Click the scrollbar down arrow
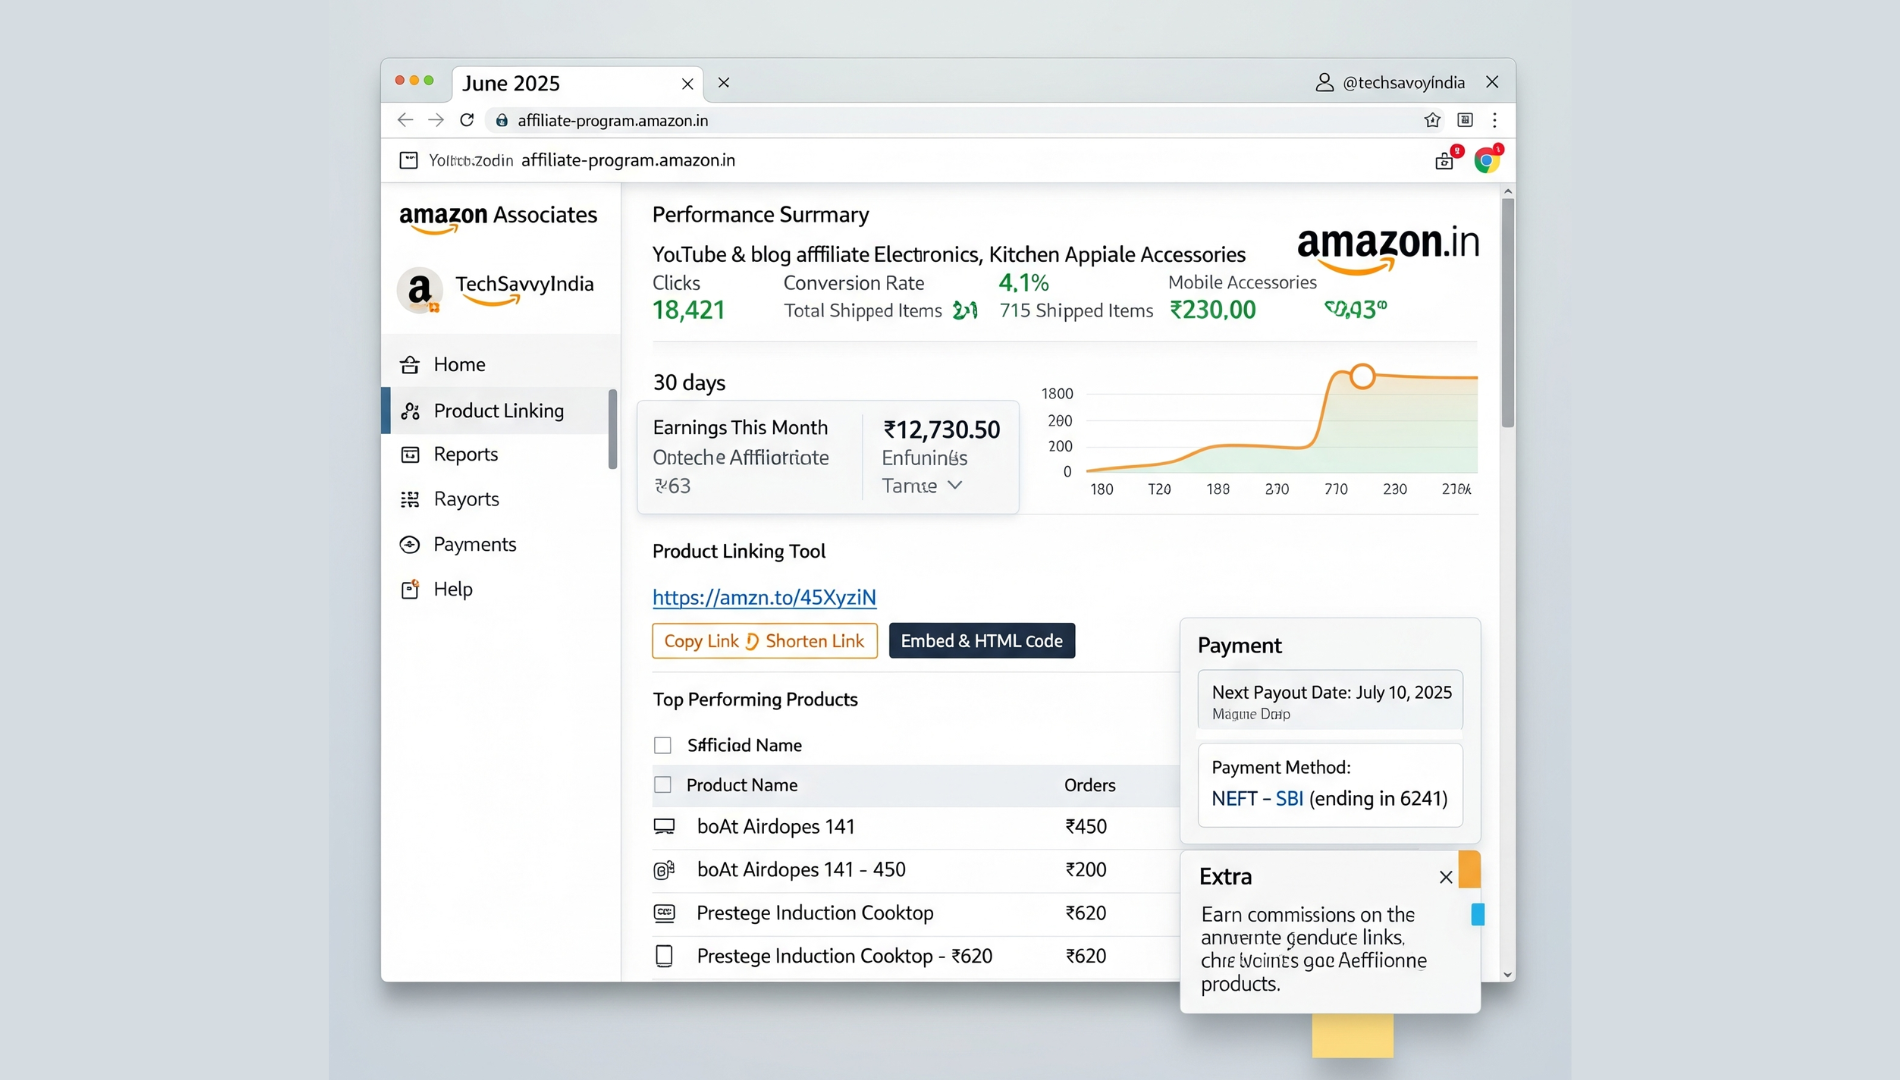Image resolution: width=1900 pixels, height=1080 pixels. [1508, 974]
